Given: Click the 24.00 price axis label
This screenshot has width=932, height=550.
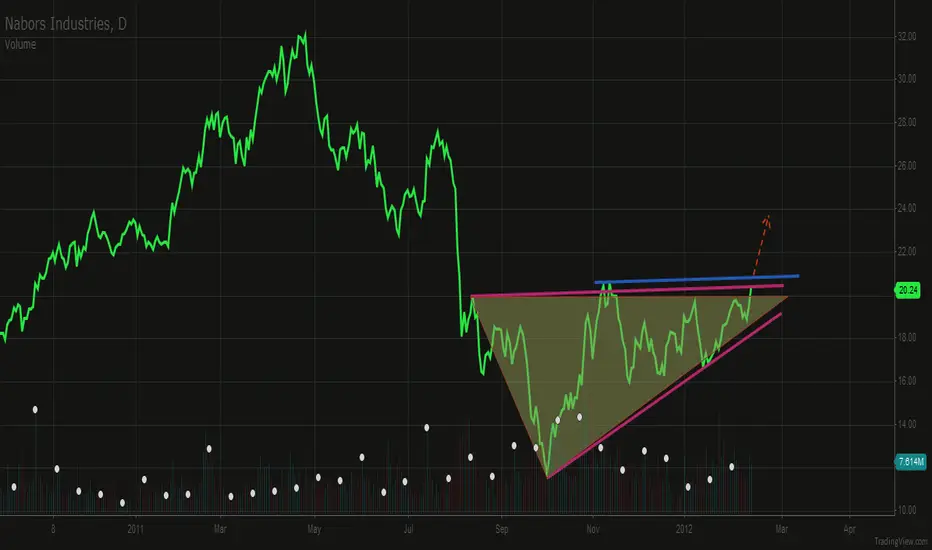Looking at the screenshot, I should (906, 208).
